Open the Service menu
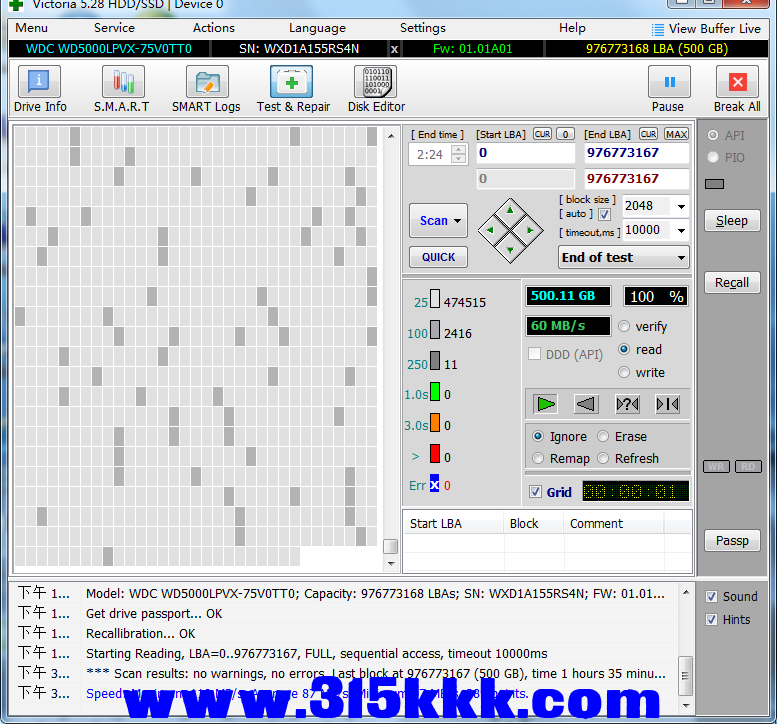 tap(114, 28)
